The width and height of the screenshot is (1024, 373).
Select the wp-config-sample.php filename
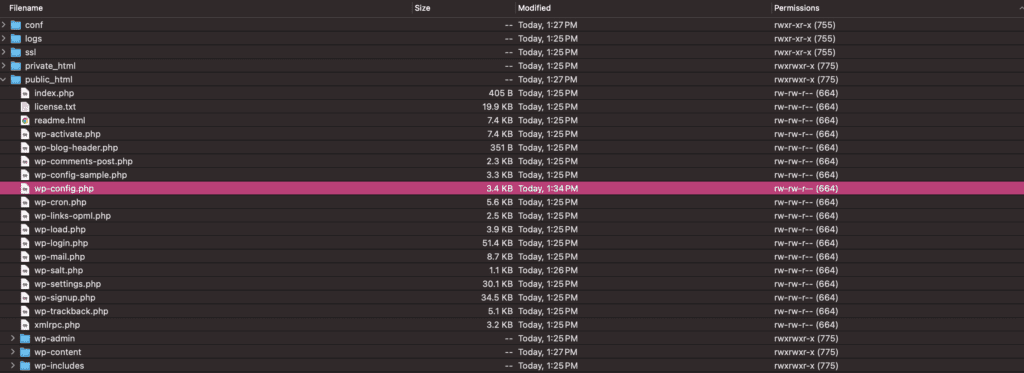click(80, 175)
